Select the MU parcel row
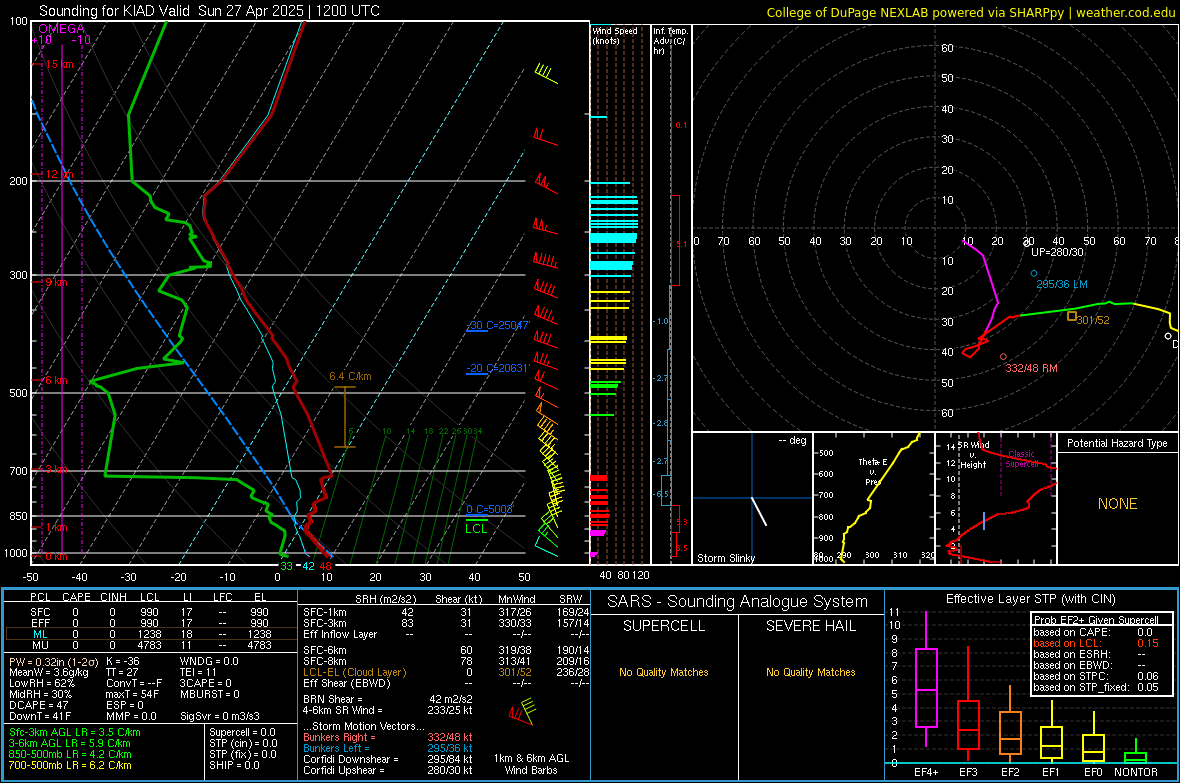This screenshot has height=783, width=1180. click(151, 644)
